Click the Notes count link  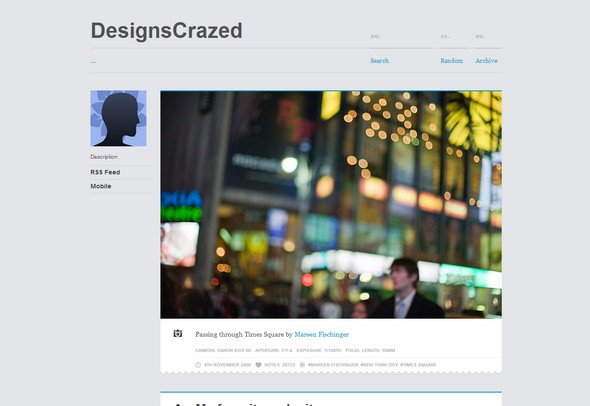[280, 365]
